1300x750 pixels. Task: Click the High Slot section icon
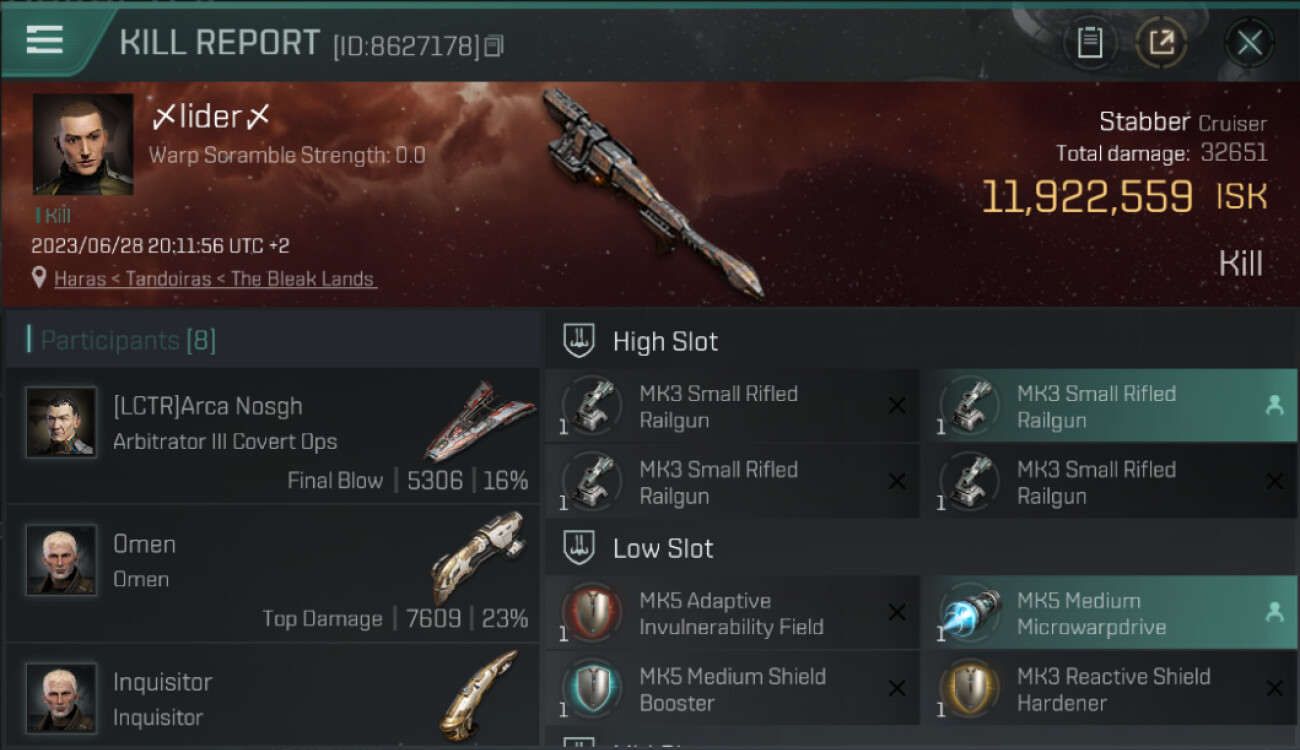[x=579, y=341]
